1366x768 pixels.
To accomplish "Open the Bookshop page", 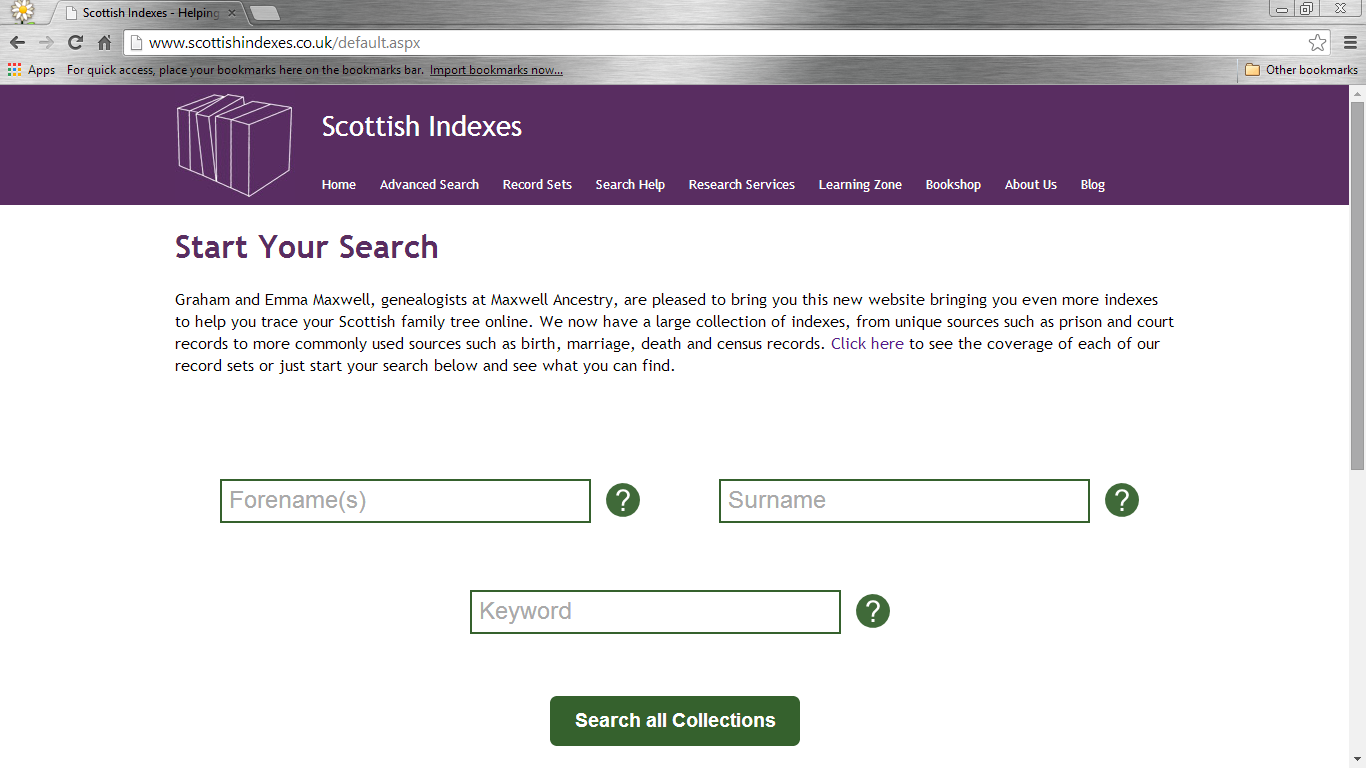I will coord(953,185).
